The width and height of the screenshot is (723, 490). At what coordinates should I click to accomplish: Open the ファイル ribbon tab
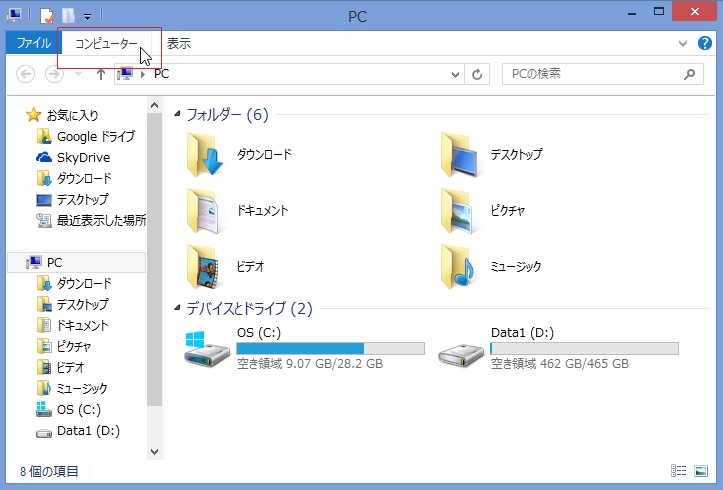click(33, 43)
